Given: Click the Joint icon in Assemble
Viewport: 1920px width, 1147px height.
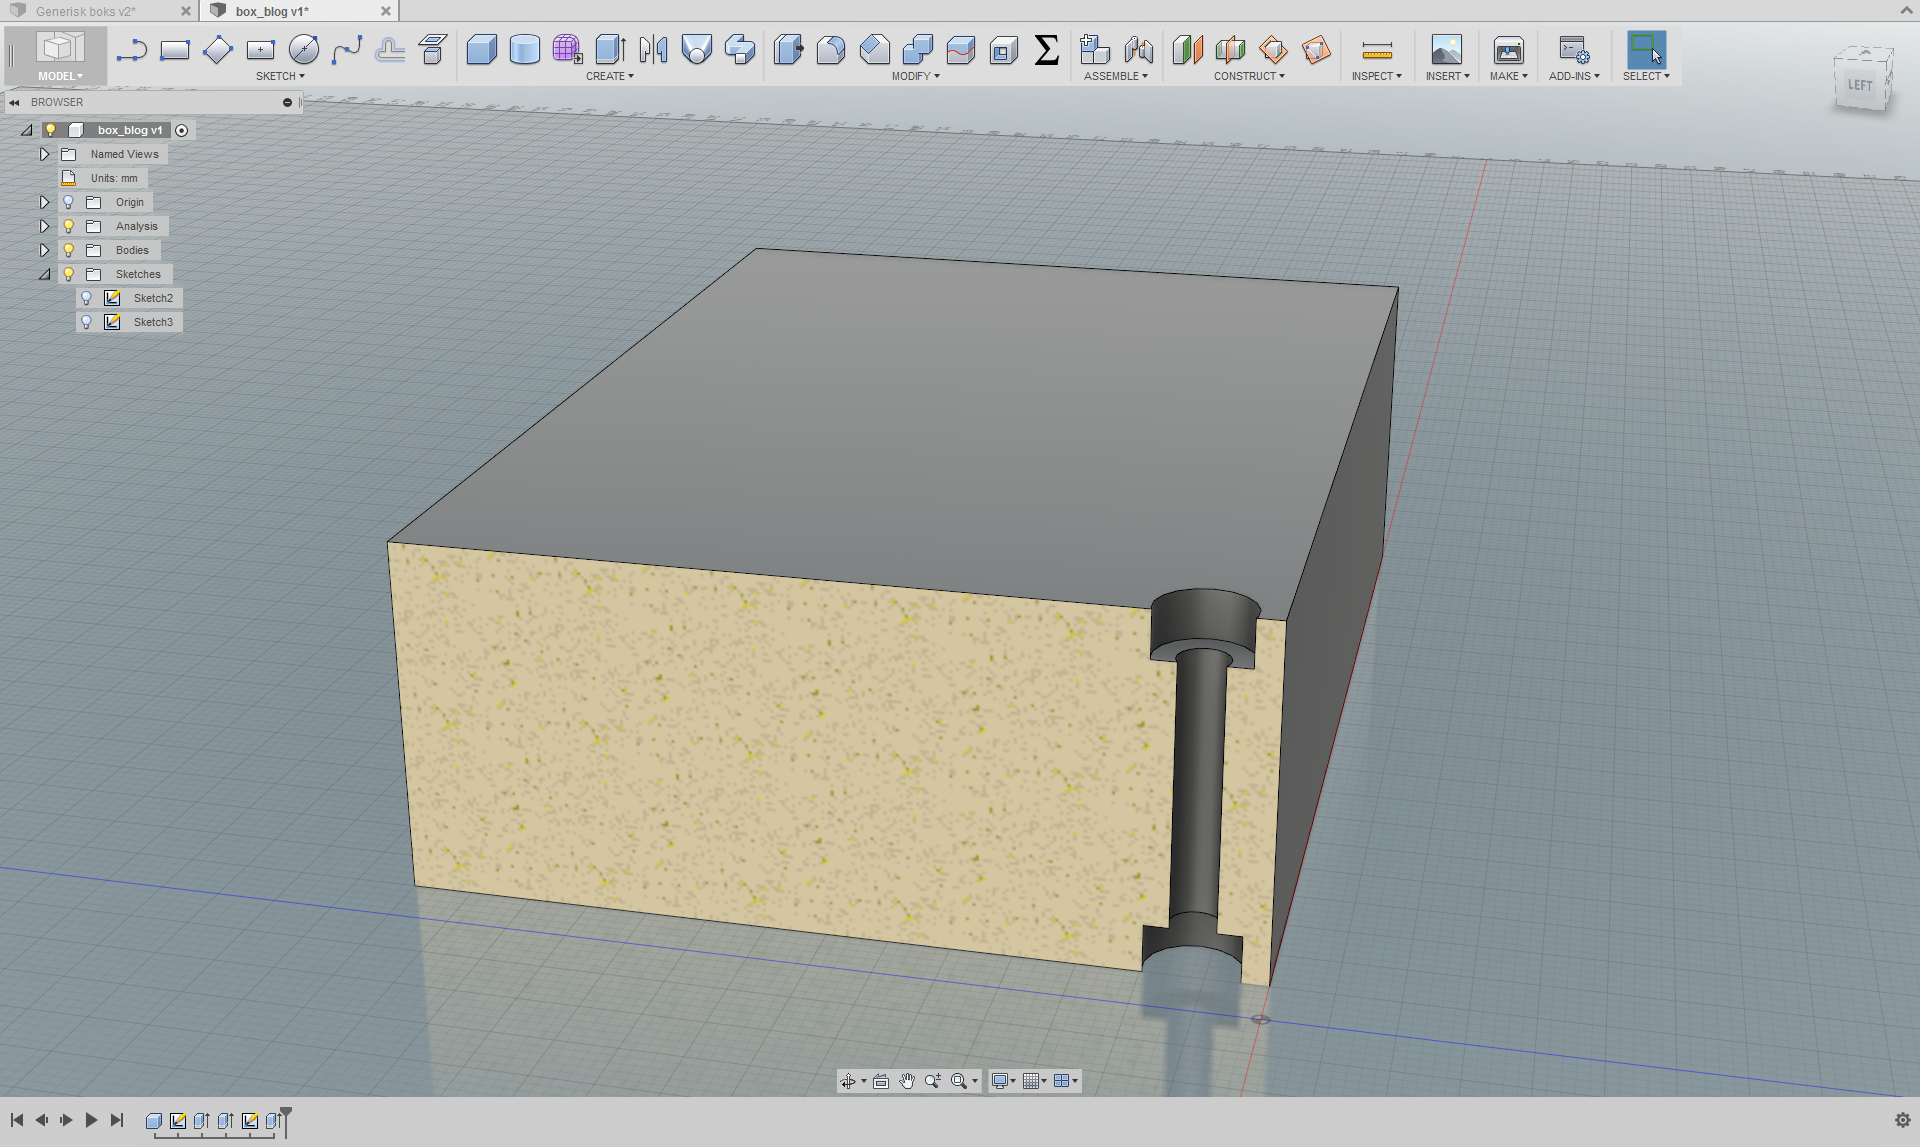Looking at the screenshot, I should pos(1139,49).
